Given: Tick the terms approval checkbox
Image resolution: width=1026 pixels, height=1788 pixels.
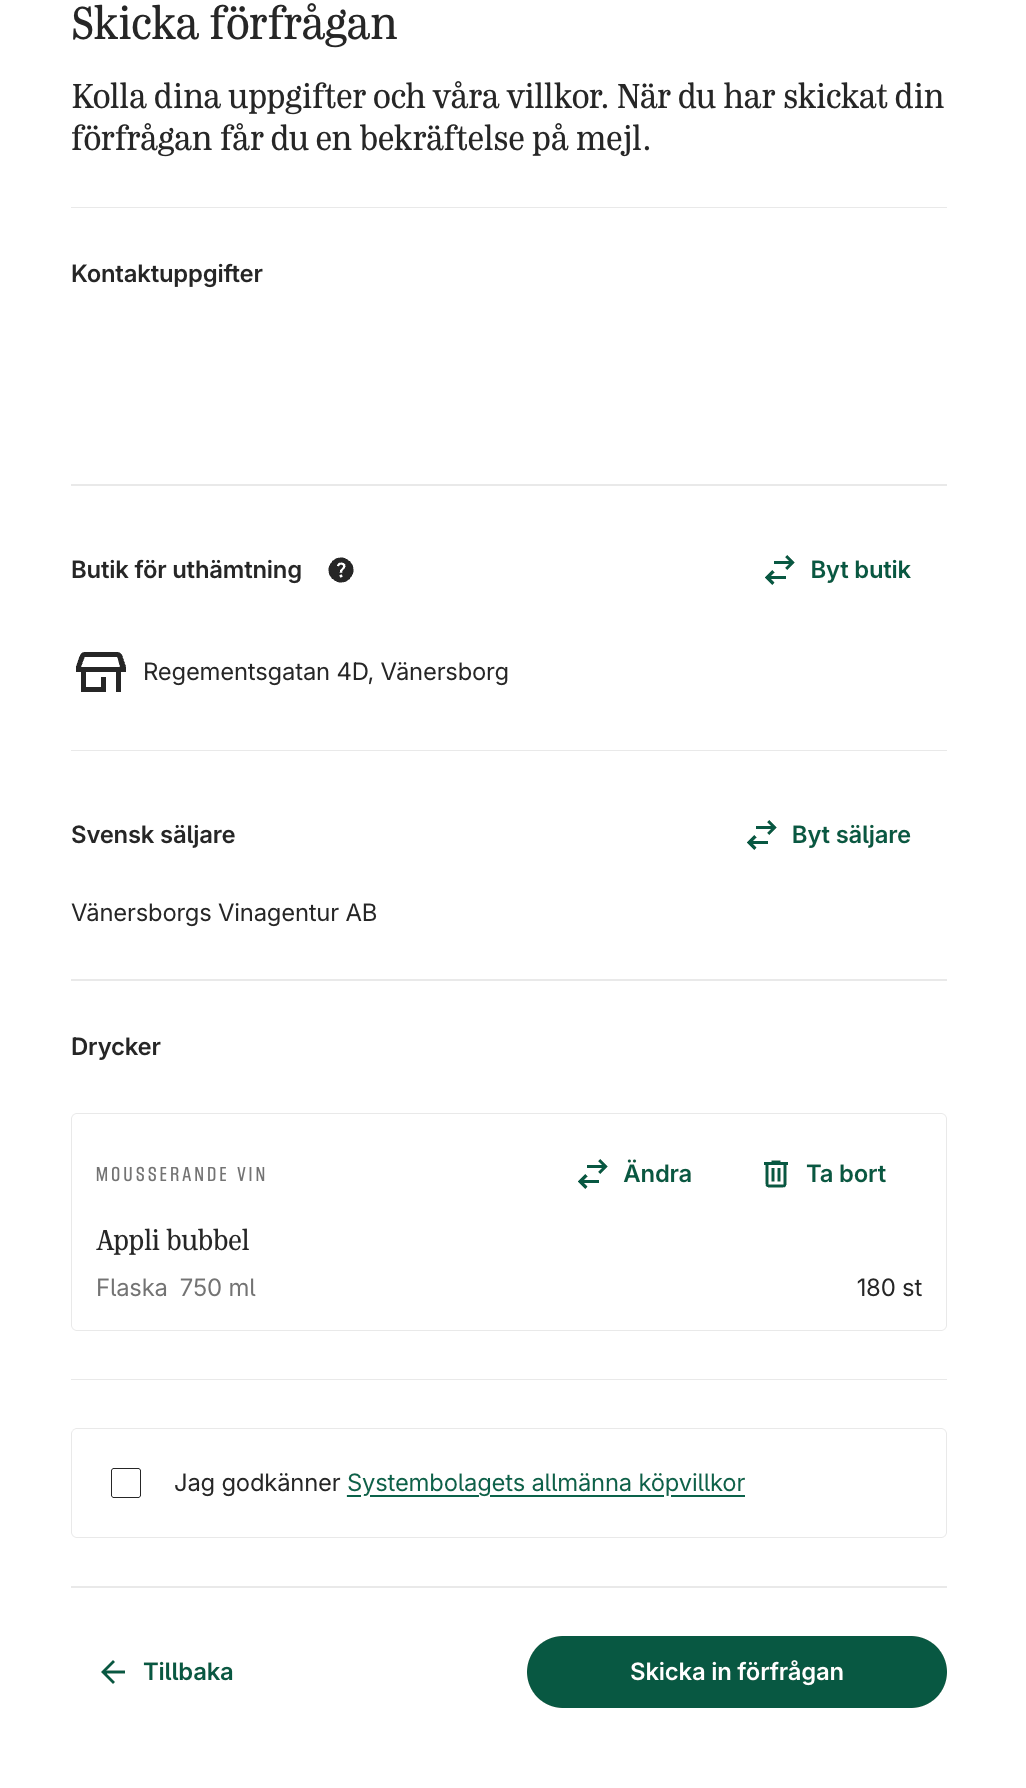Looking at the screenshot, I should click(126, 1483).
